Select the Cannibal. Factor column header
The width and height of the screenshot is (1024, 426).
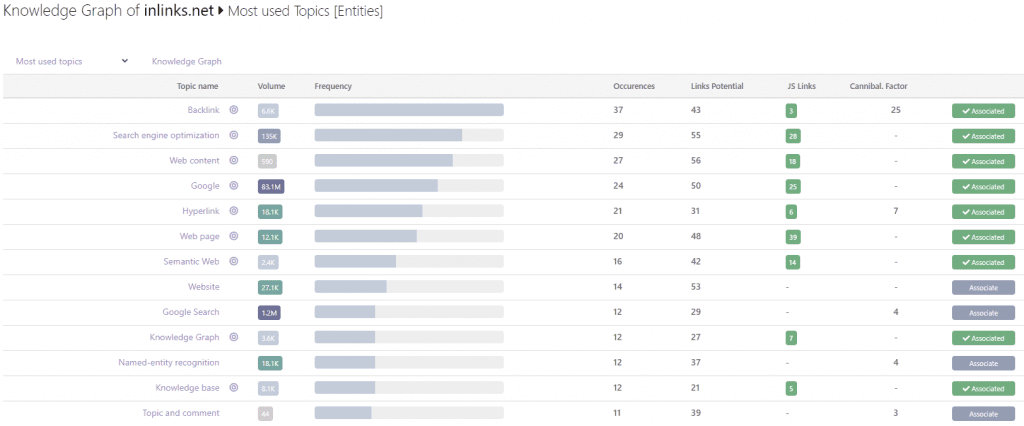click(x=878, y=86)
